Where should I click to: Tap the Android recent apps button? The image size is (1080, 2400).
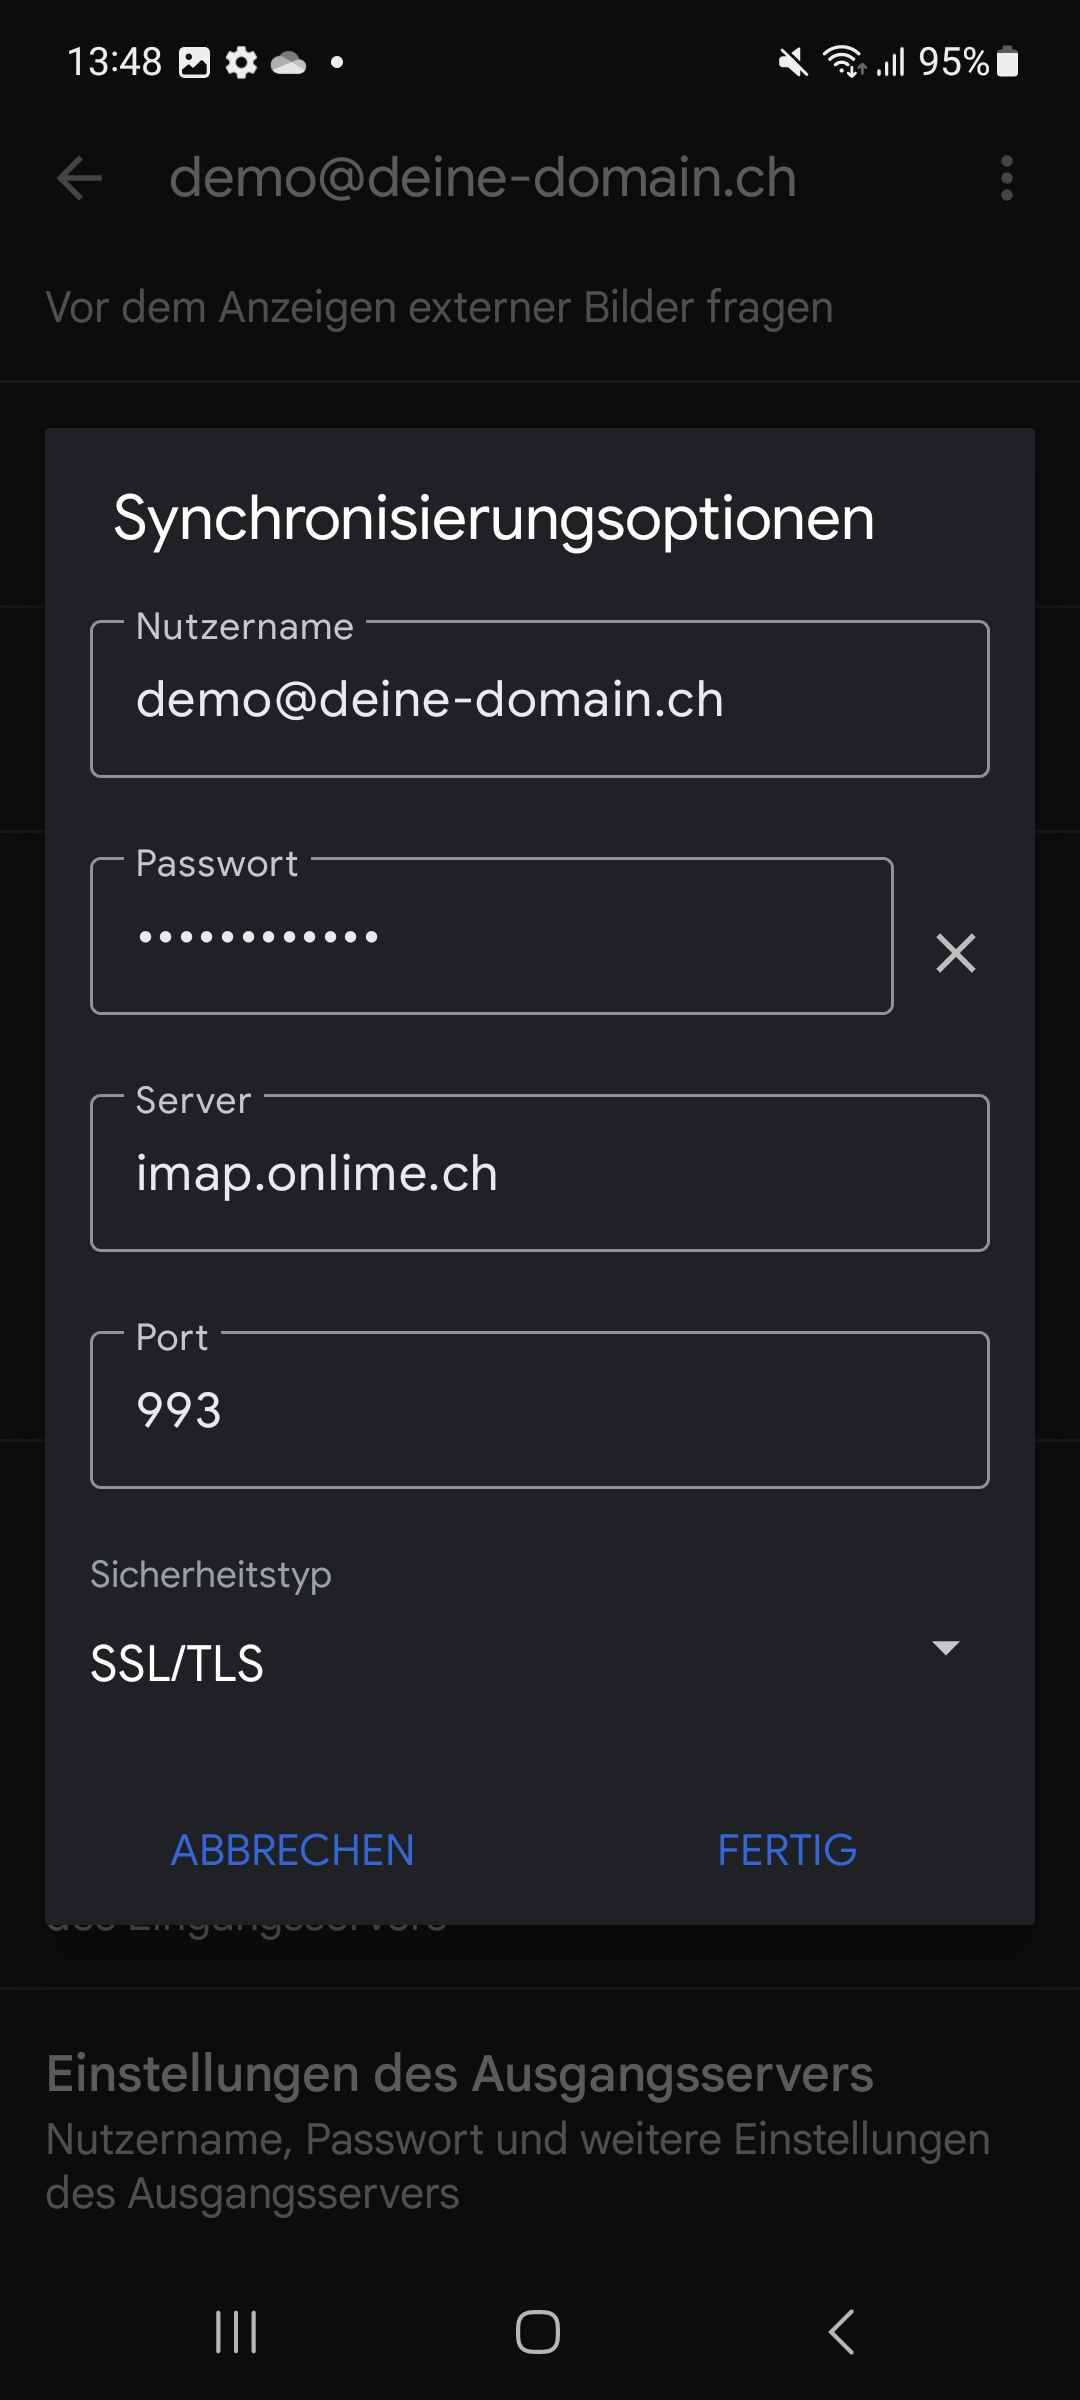point(237,2332)
